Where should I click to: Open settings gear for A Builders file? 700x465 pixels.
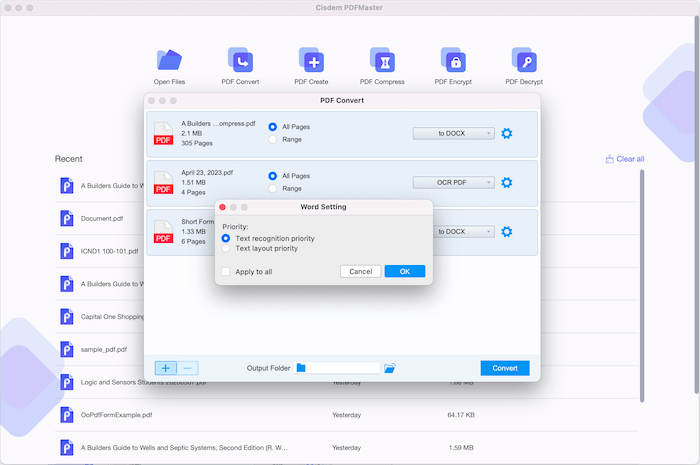[507, 133]
